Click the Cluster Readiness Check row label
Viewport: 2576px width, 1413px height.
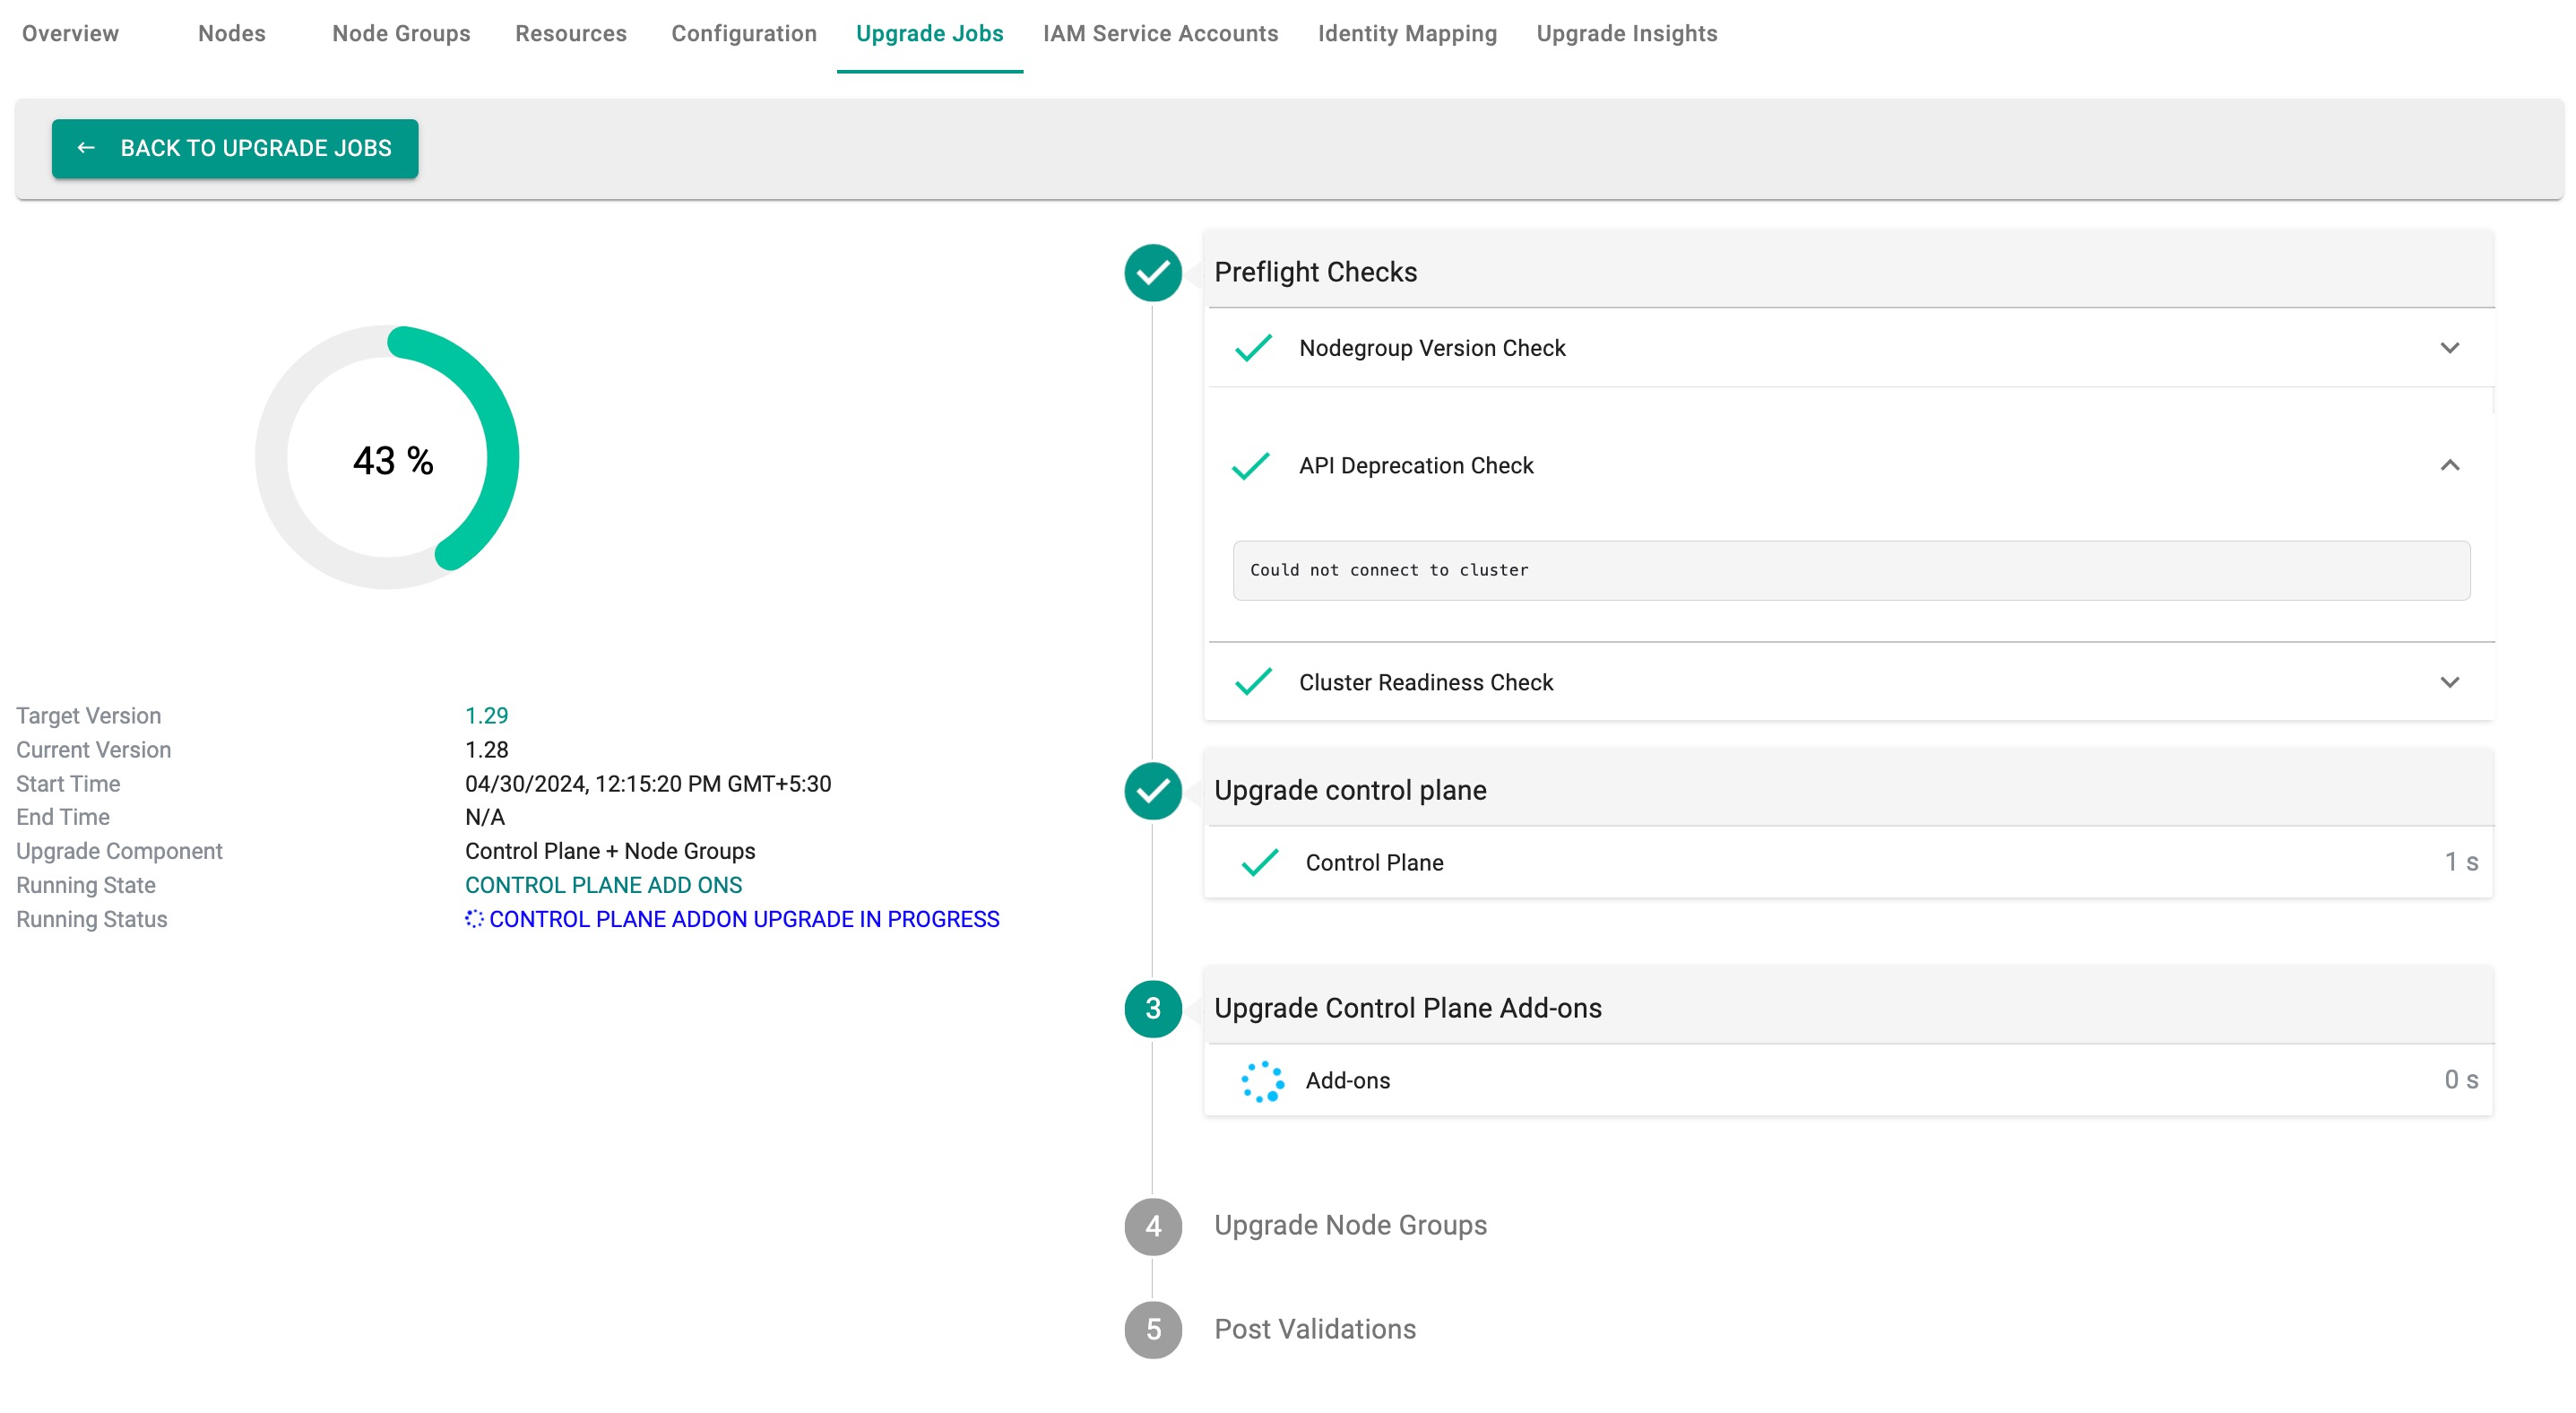[x=1426, y=683]
